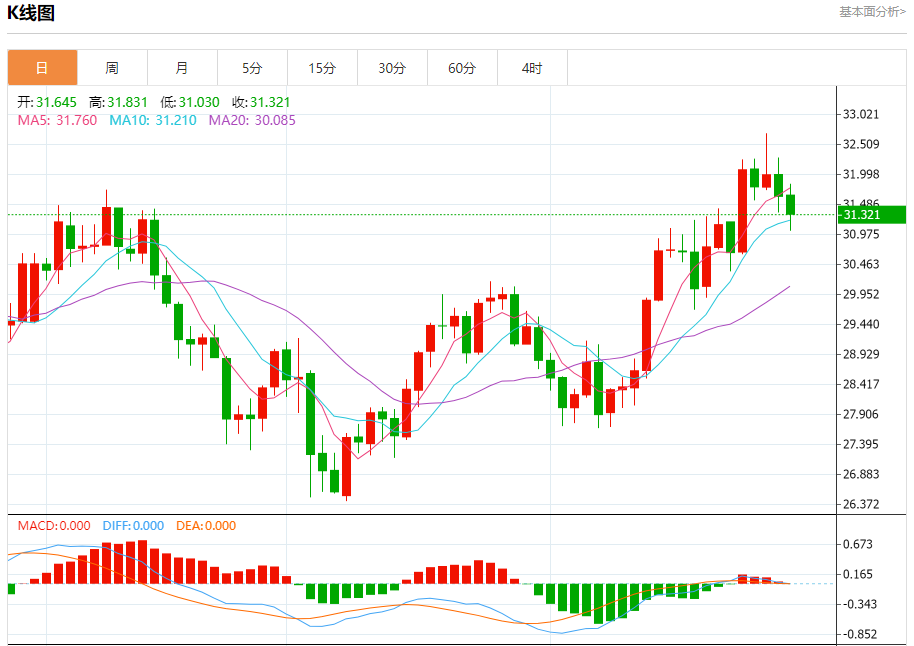914x646 pixels.
Task: Click the 收:31.321 close price value
Action: (261, 103)
